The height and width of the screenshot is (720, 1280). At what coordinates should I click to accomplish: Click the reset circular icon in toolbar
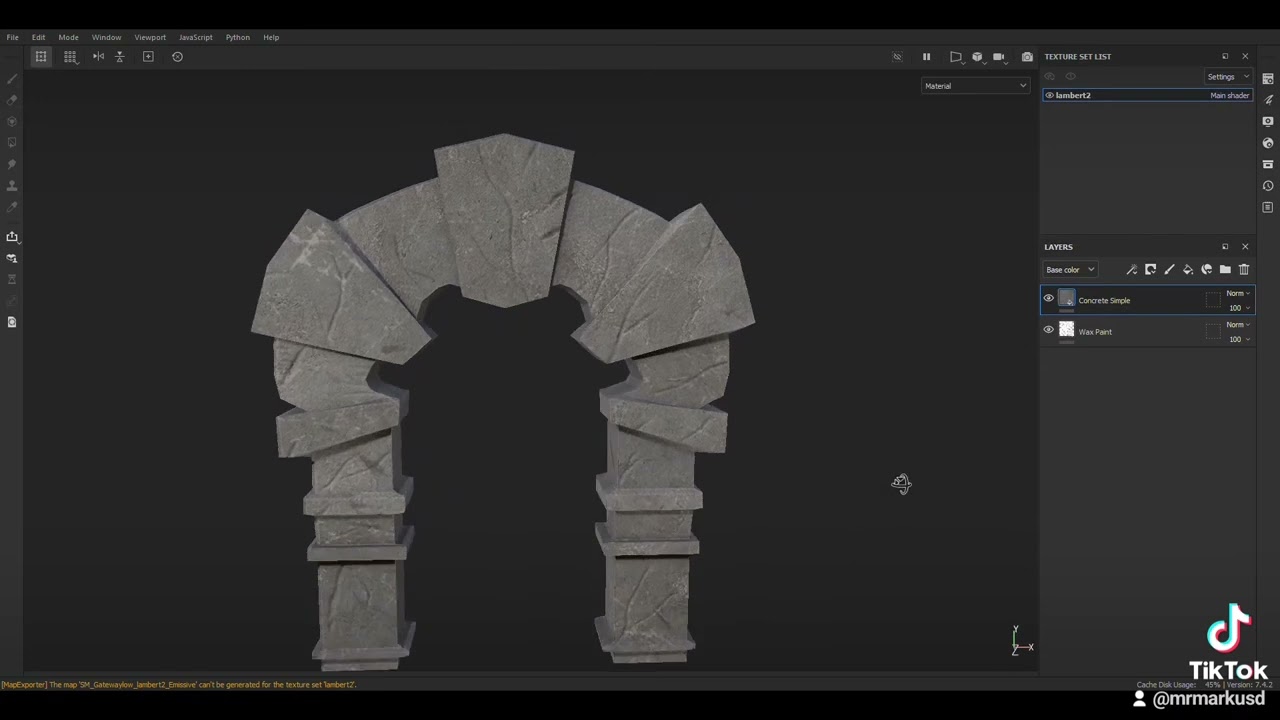coord(177,57)
